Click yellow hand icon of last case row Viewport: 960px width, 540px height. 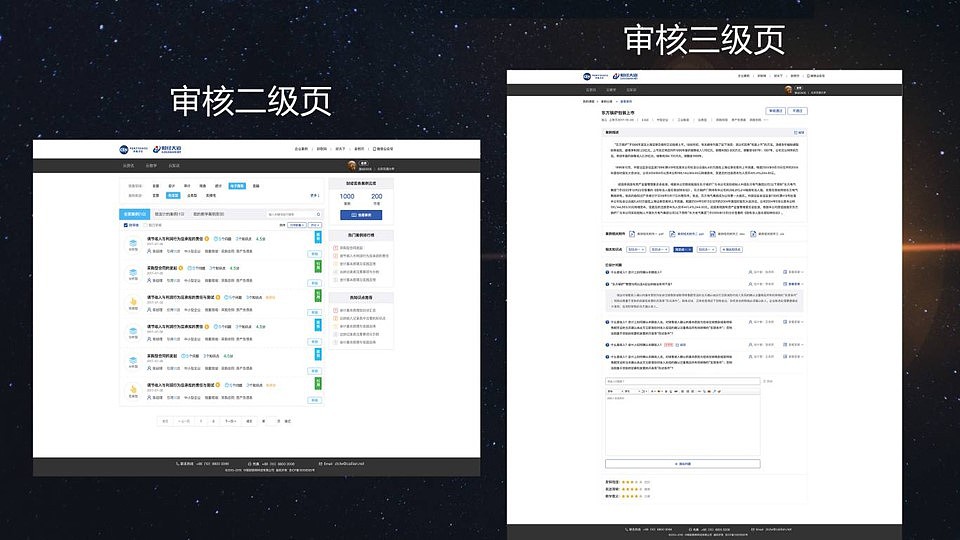[133, 389]
